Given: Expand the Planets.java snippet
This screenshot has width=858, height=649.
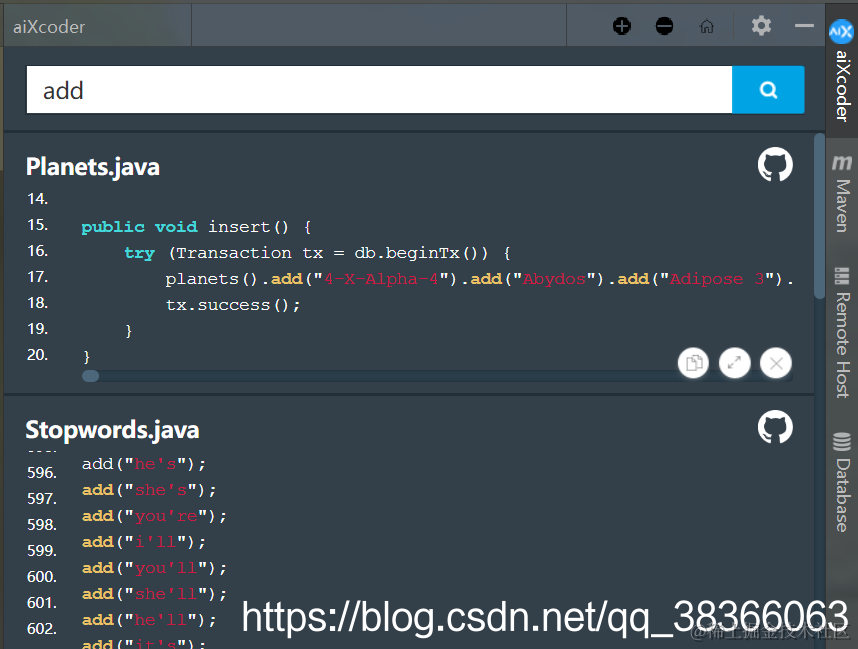Looking at the screenshot, I should point(734,363).
